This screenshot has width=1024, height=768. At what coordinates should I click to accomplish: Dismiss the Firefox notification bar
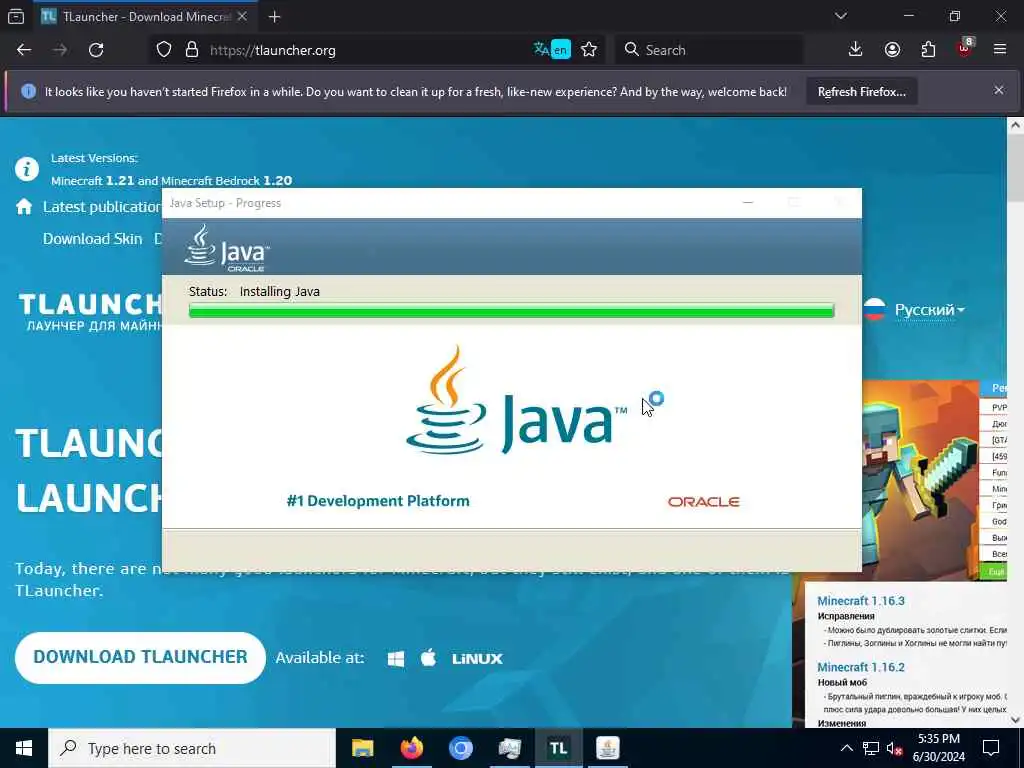click(x=999, y=91)
